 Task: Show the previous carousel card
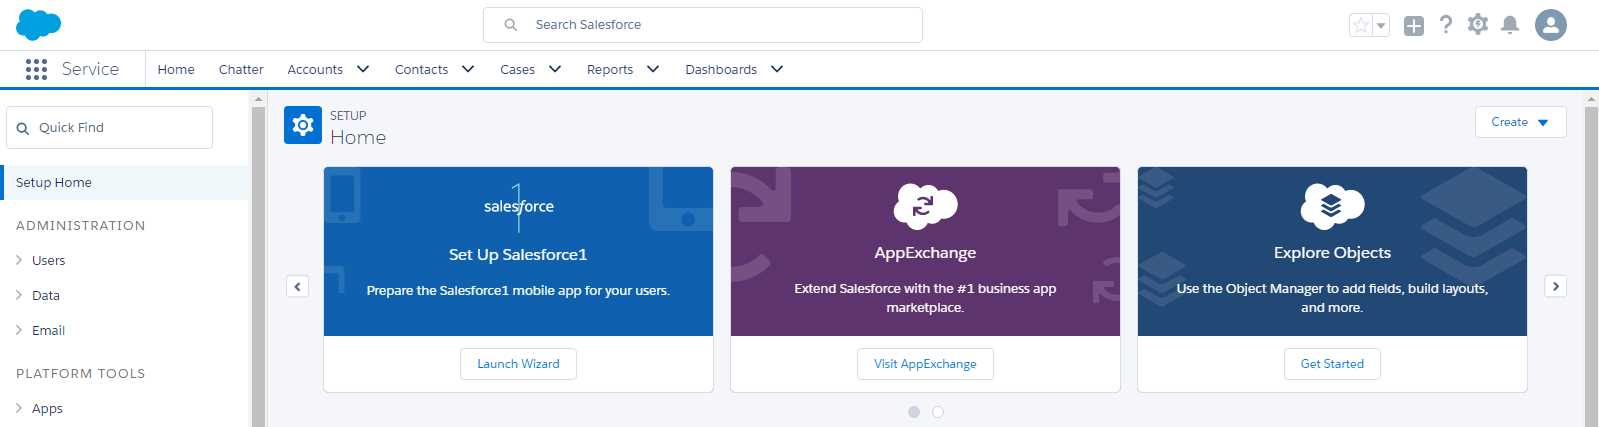point(298,286)
